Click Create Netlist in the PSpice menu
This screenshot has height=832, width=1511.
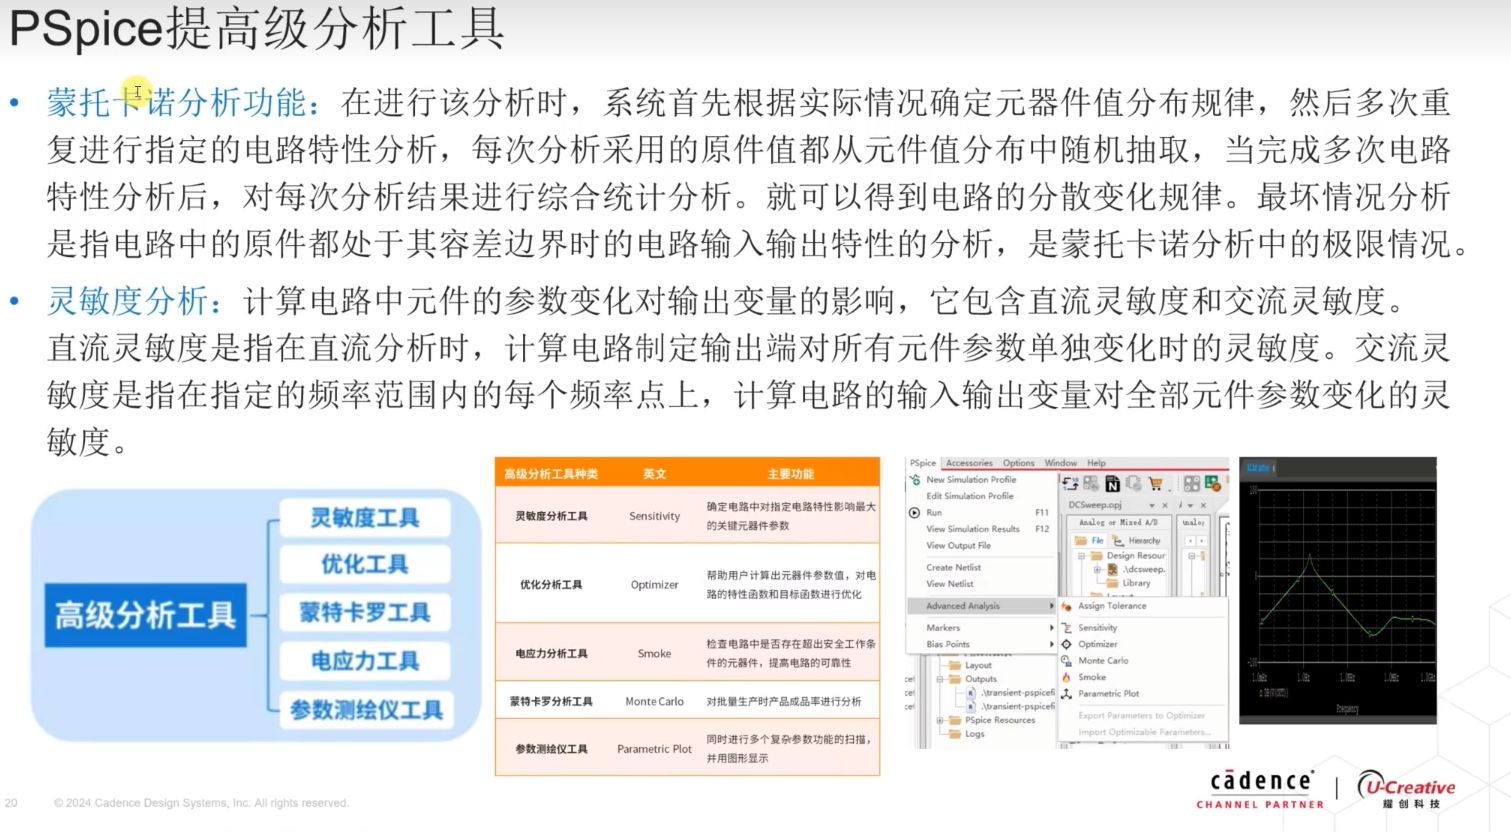click(953, 568)
